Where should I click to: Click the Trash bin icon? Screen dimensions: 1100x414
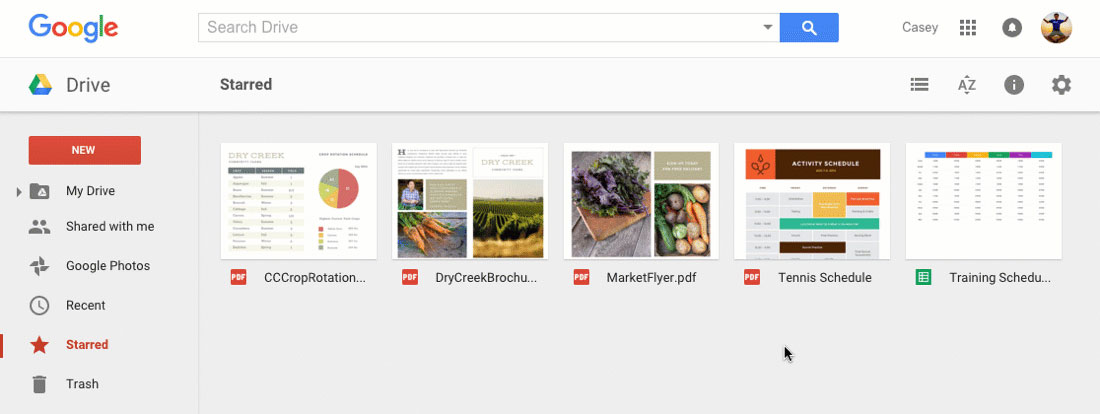pyautogui.click(x=39, y=384)
